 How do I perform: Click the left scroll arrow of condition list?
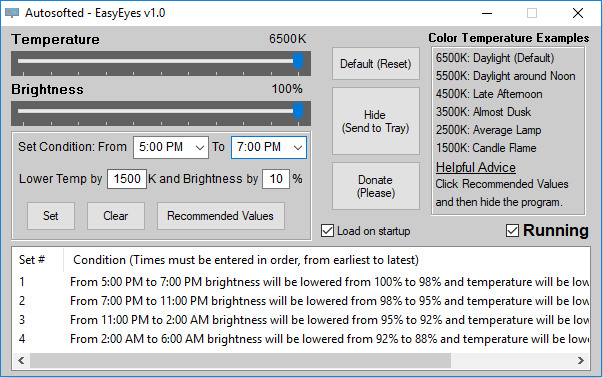(x=22, y=360)
